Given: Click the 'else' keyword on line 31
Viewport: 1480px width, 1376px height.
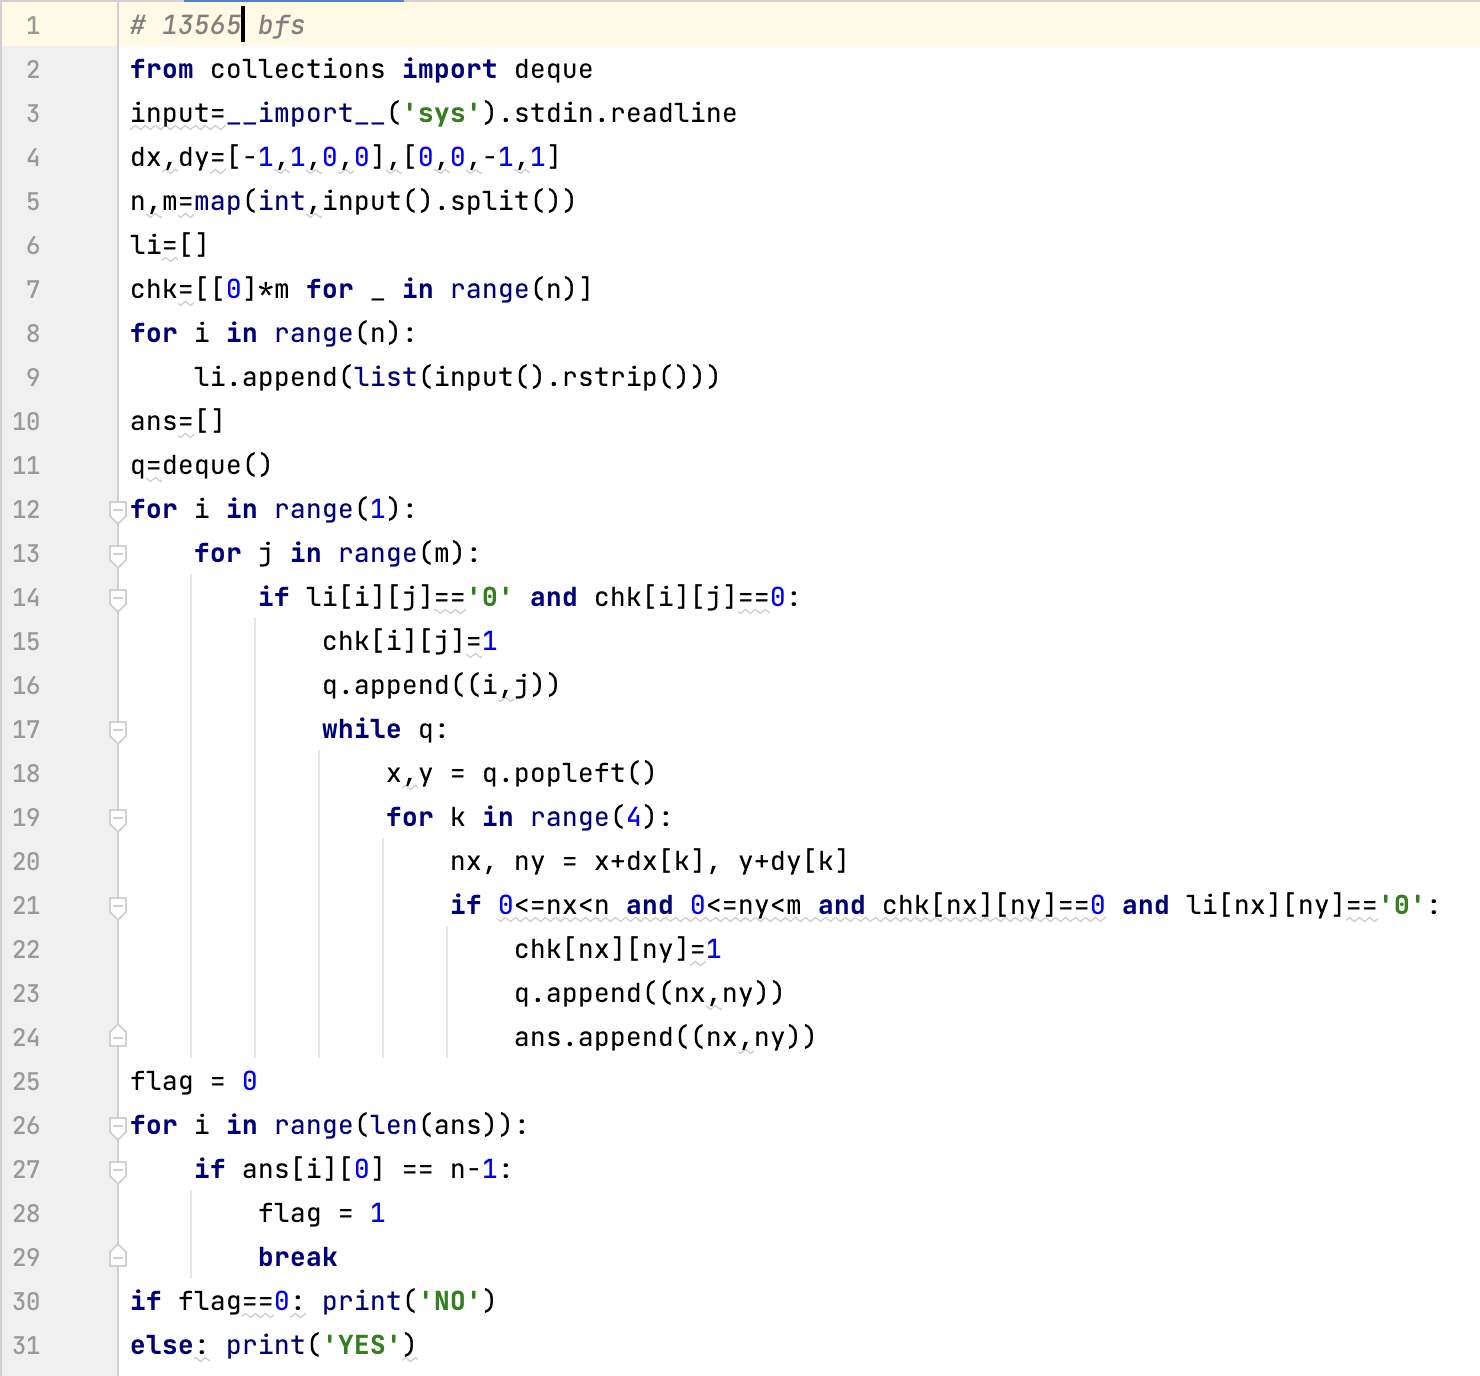Looking at the screenshot, I should (x=161, y=1345).
